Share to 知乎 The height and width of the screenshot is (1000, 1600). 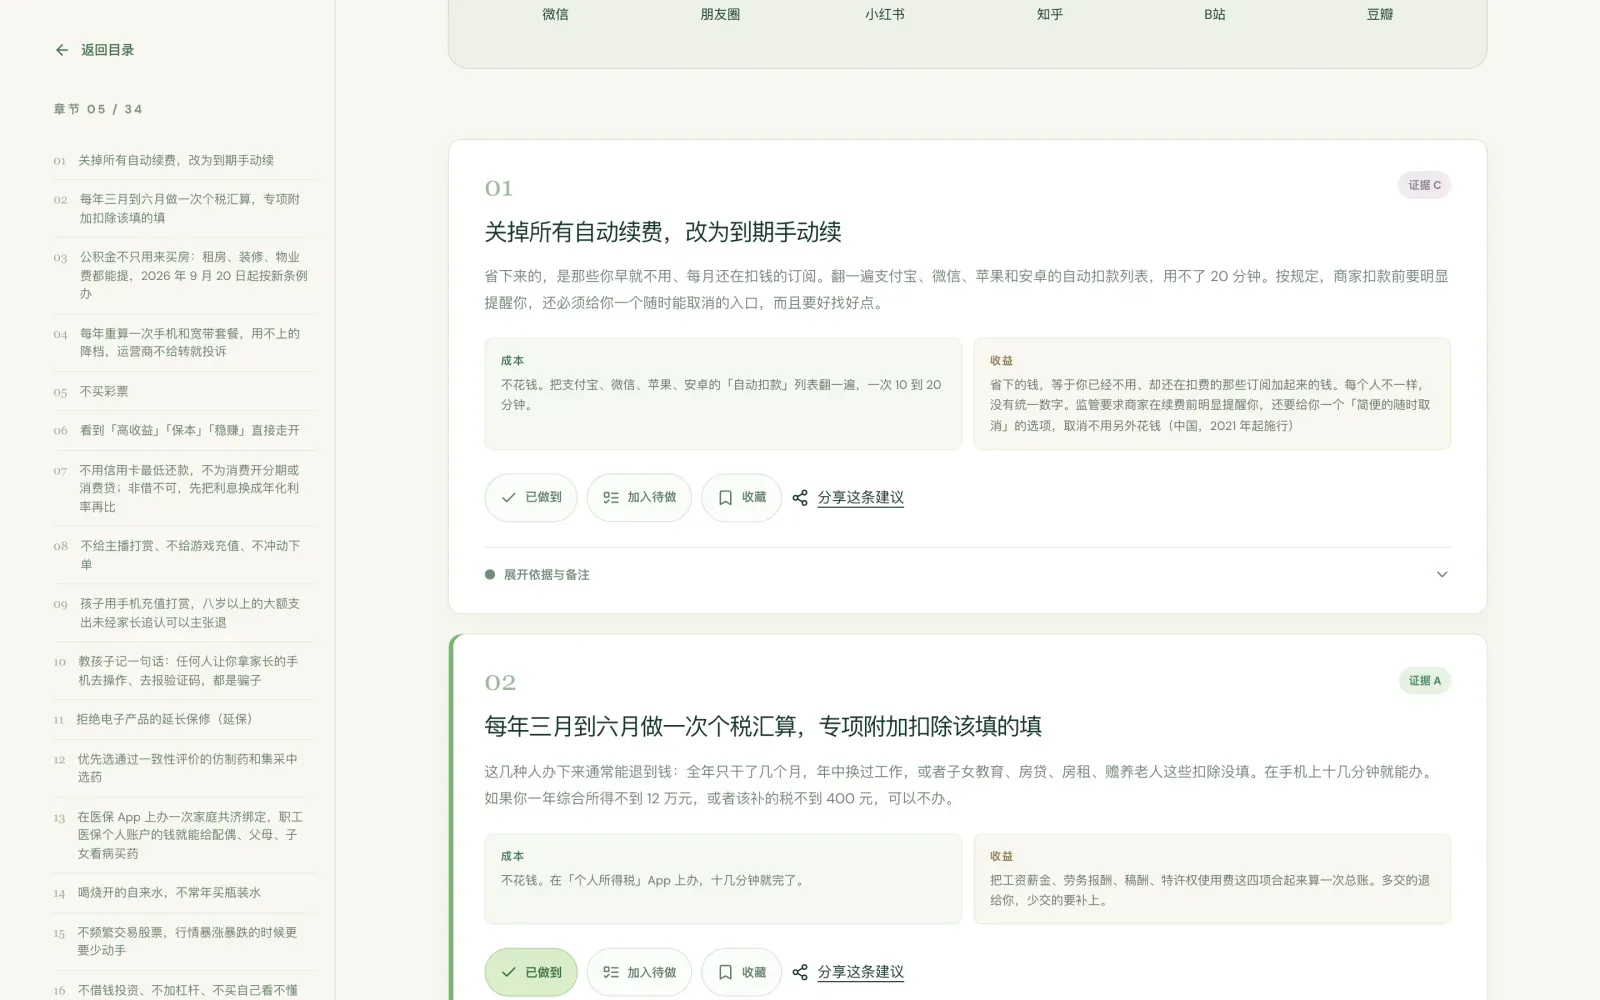pos(1050,14)
